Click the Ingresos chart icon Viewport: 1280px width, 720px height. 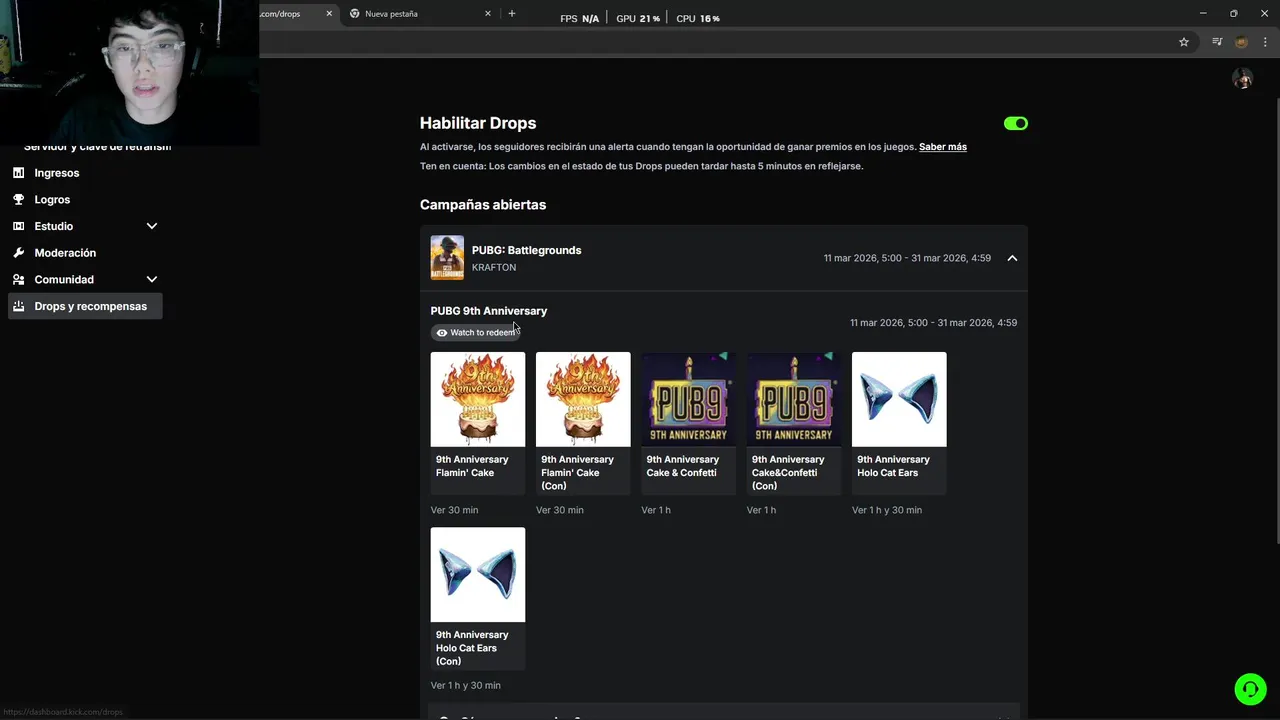tap(18, 173)
